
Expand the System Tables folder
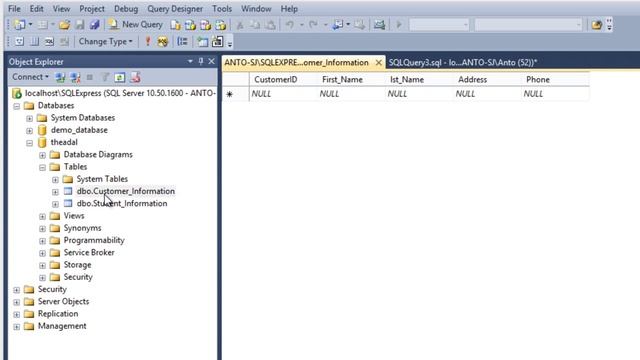(x=56, y=180)
